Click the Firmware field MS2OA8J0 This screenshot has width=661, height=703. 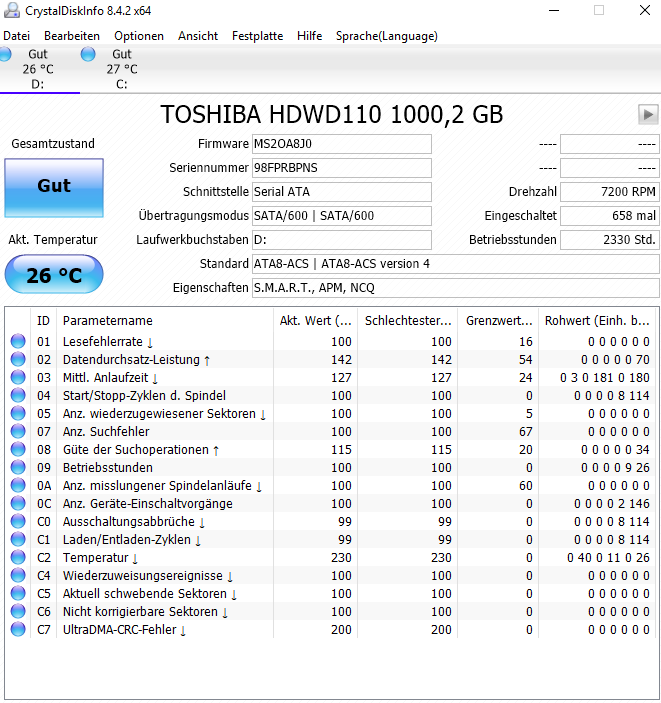342,144
